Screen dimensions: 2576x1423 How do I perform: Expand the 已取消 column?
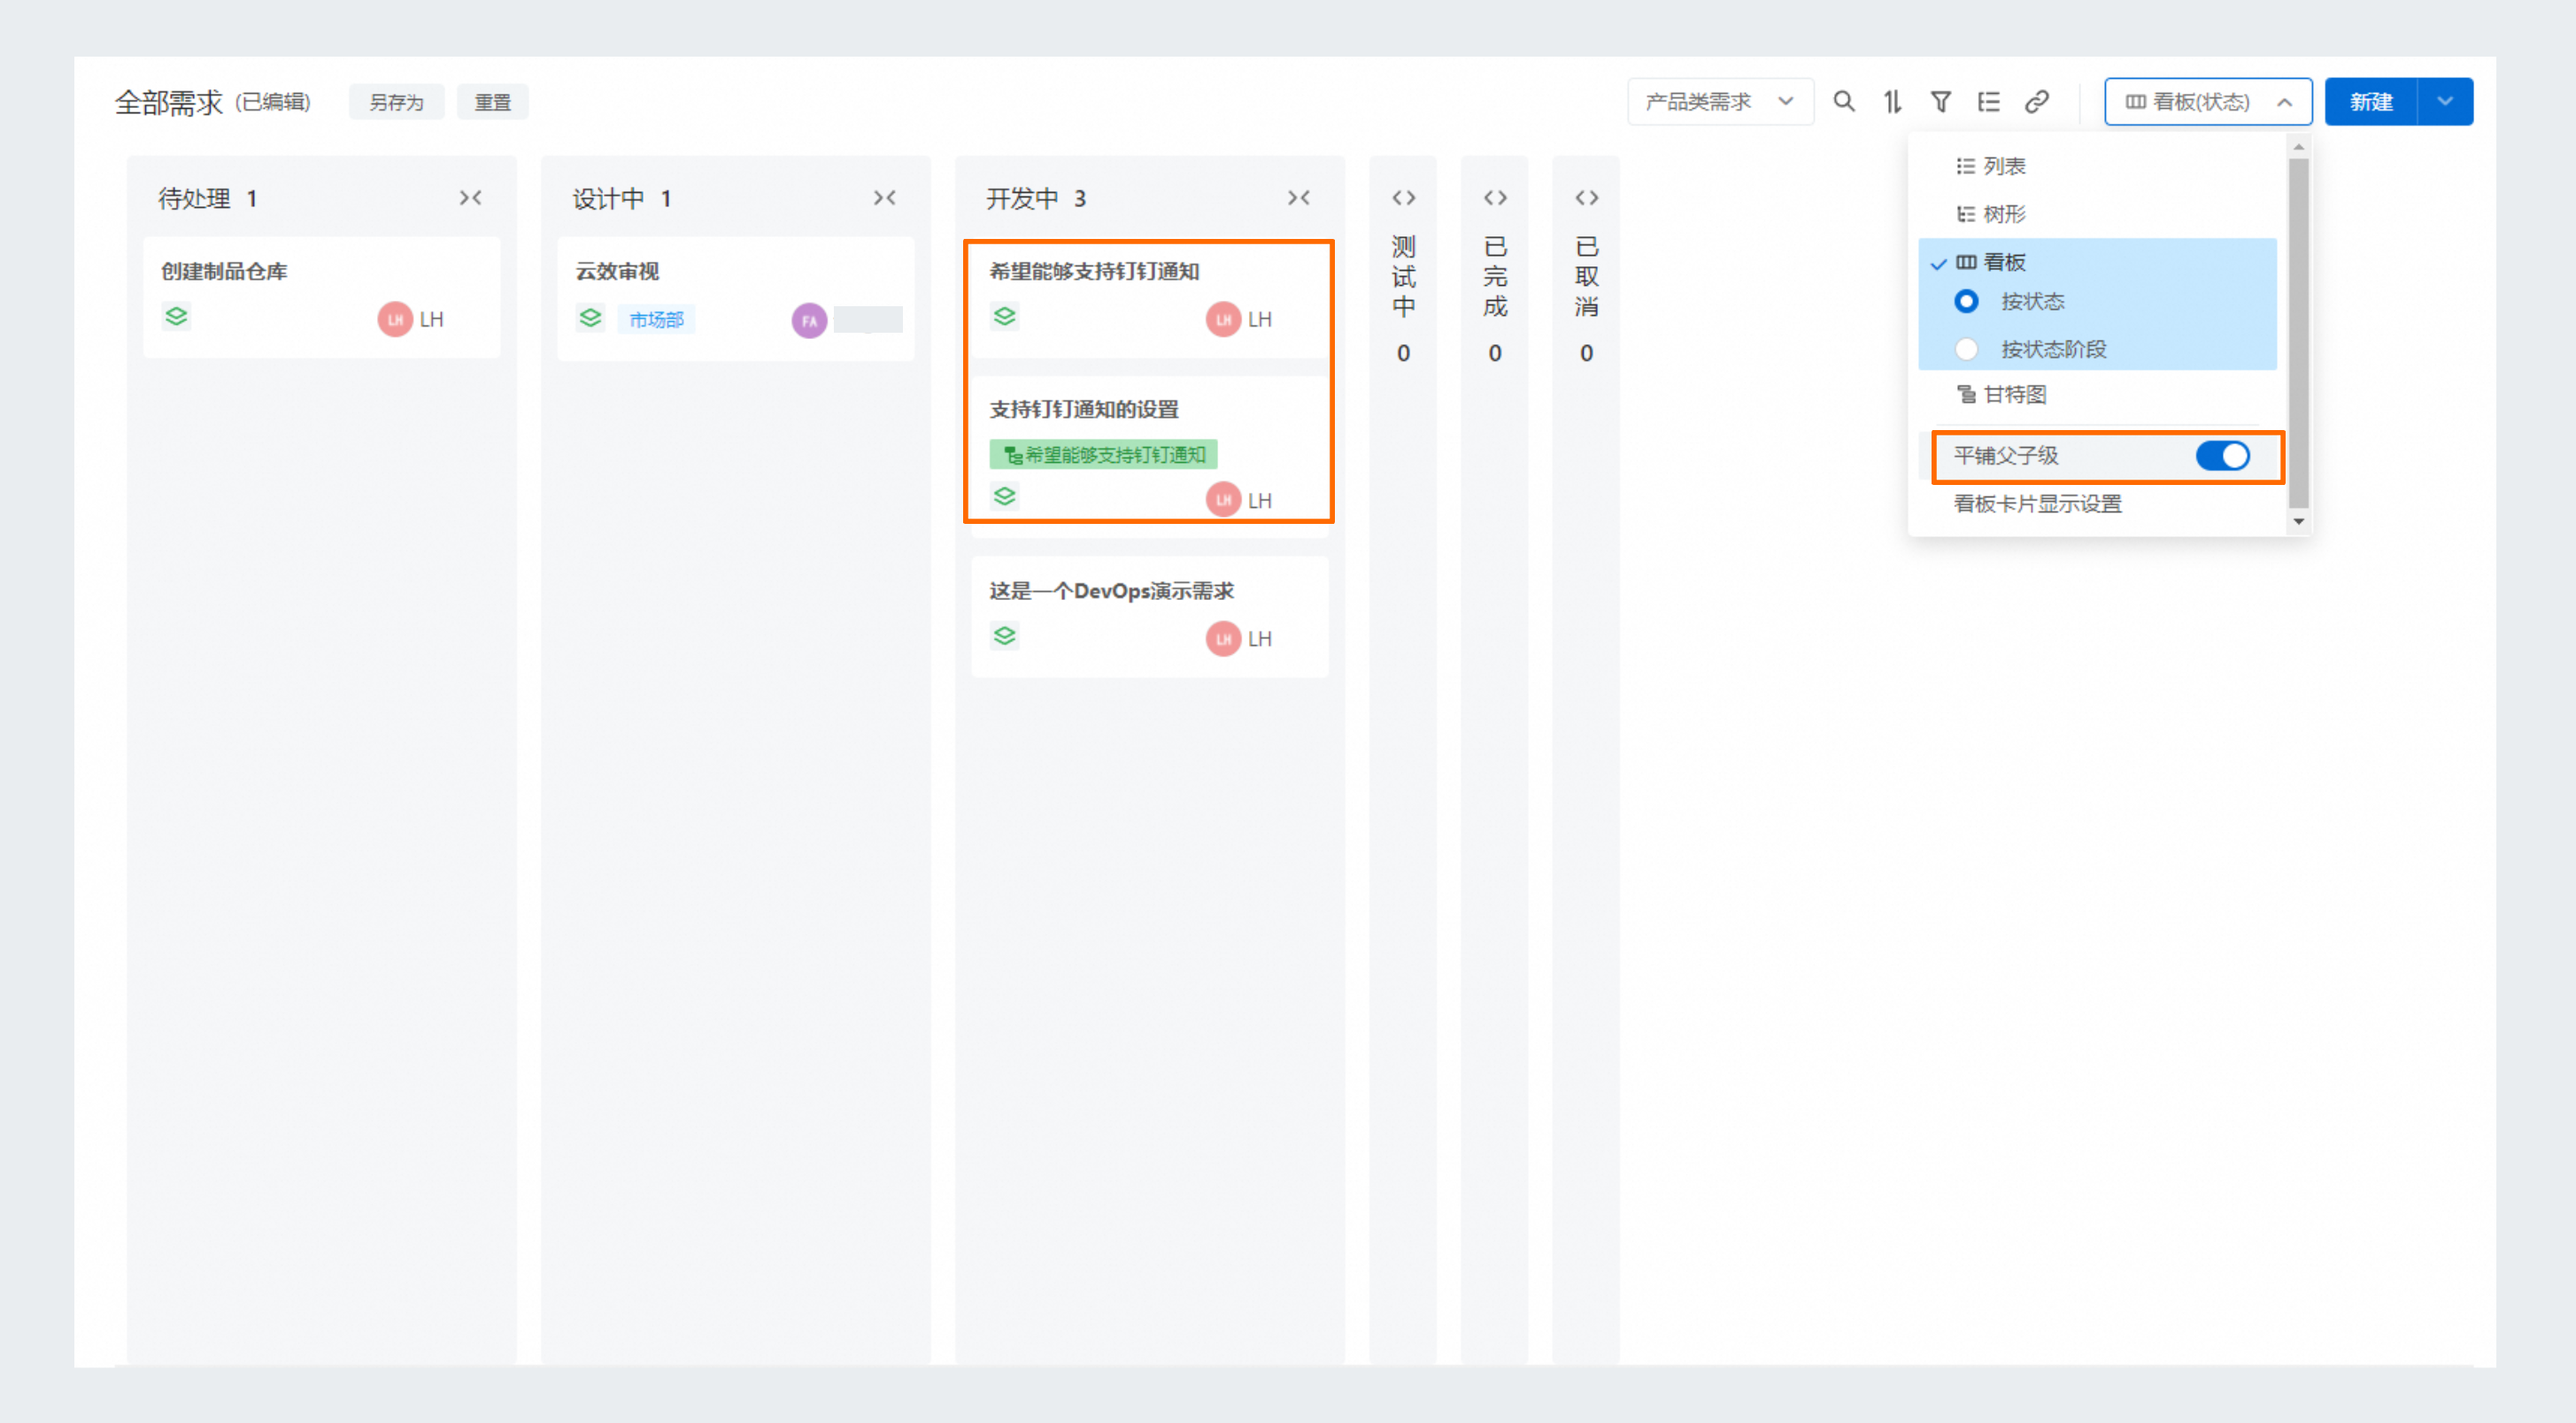[1586, 198]
